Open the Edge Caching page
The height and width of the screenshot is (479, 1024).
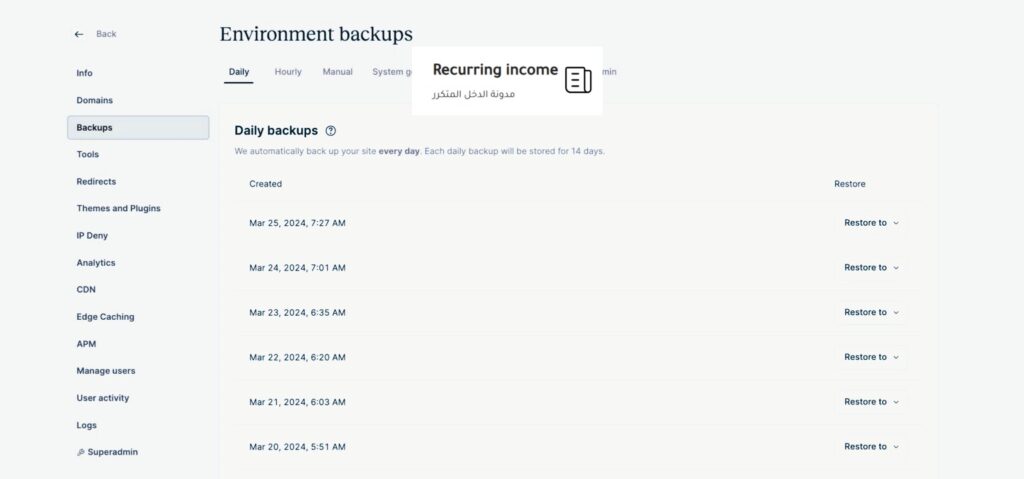coord(105,317)
